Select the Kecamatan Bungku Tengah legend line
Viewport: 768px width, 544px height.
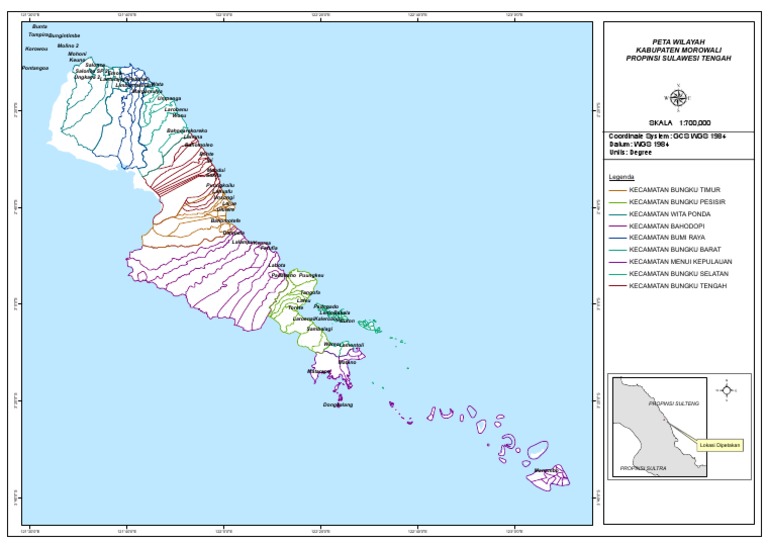point(617,286)
